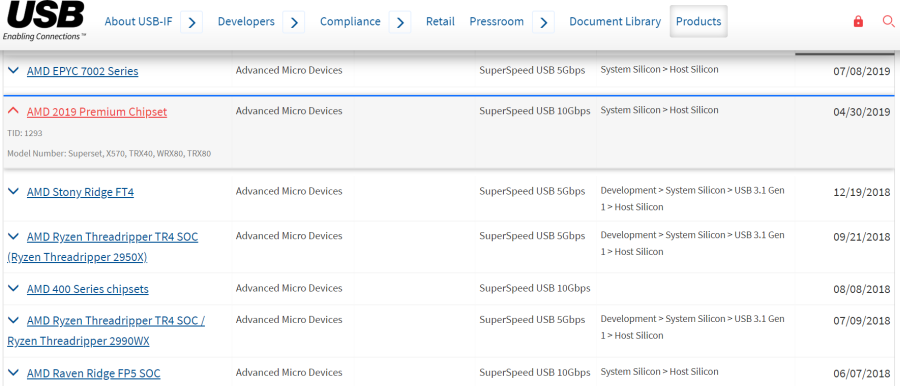The image size is (900, 386).
Task: Go to the Retail page
Action: click(440, 22)
